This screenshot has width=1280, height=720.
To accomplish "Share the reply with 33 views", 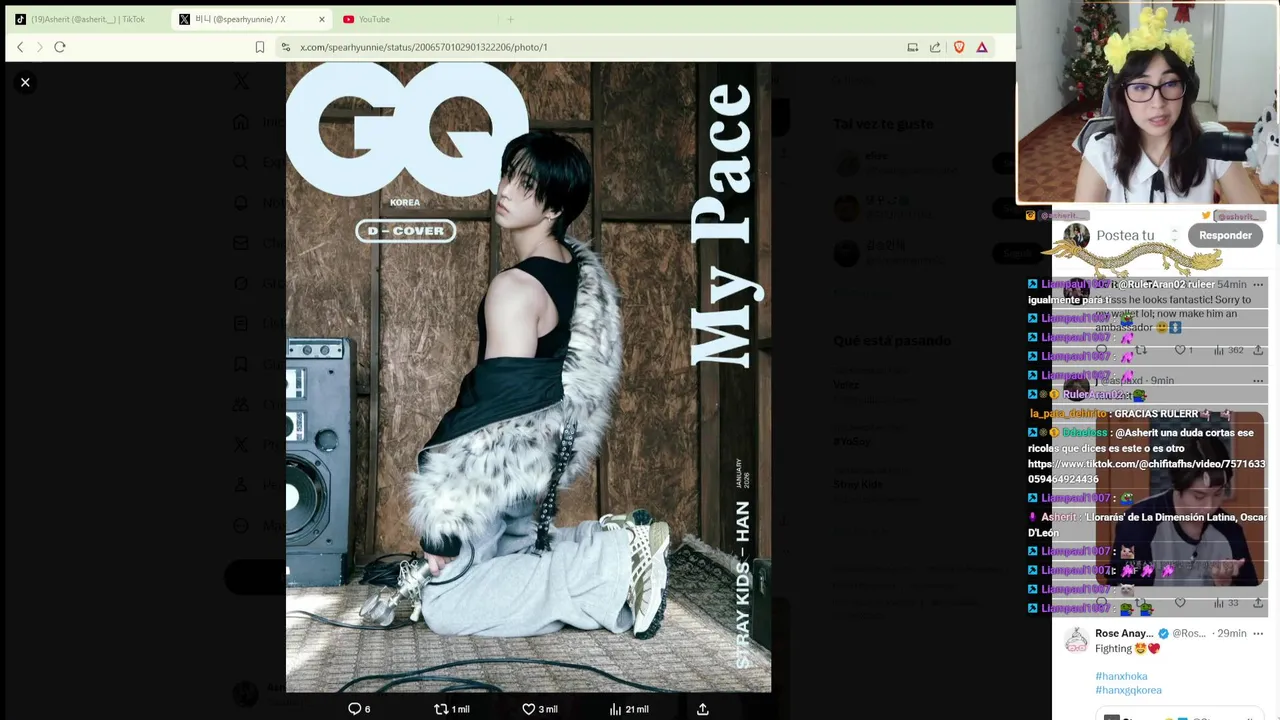I will (1258, 603).
